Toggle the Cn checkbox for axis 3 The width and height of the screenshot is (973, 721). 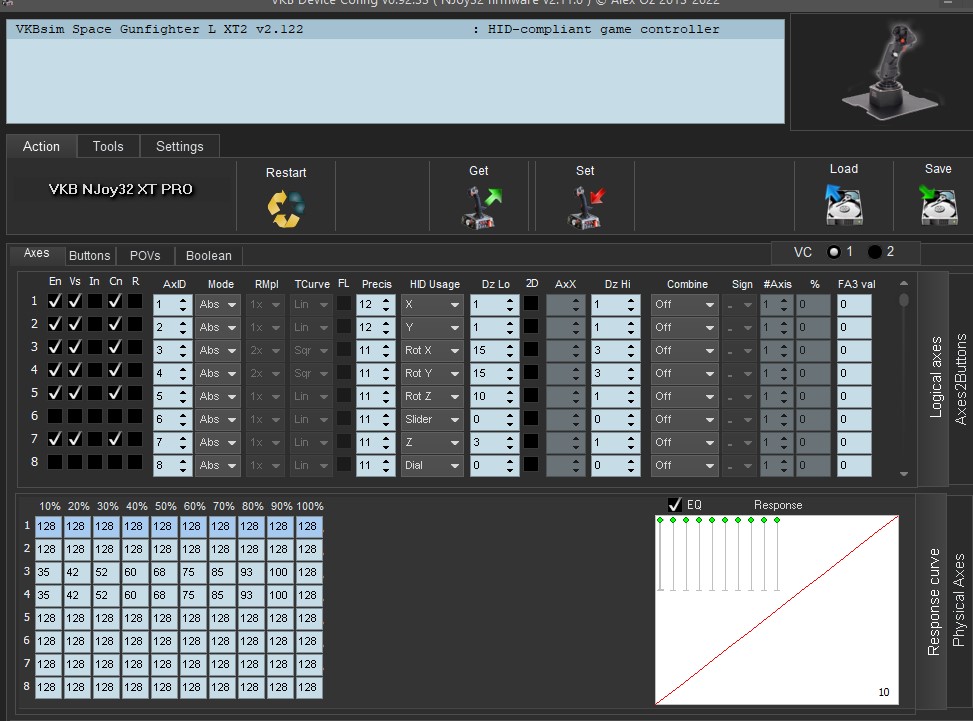tap(115, 347)
